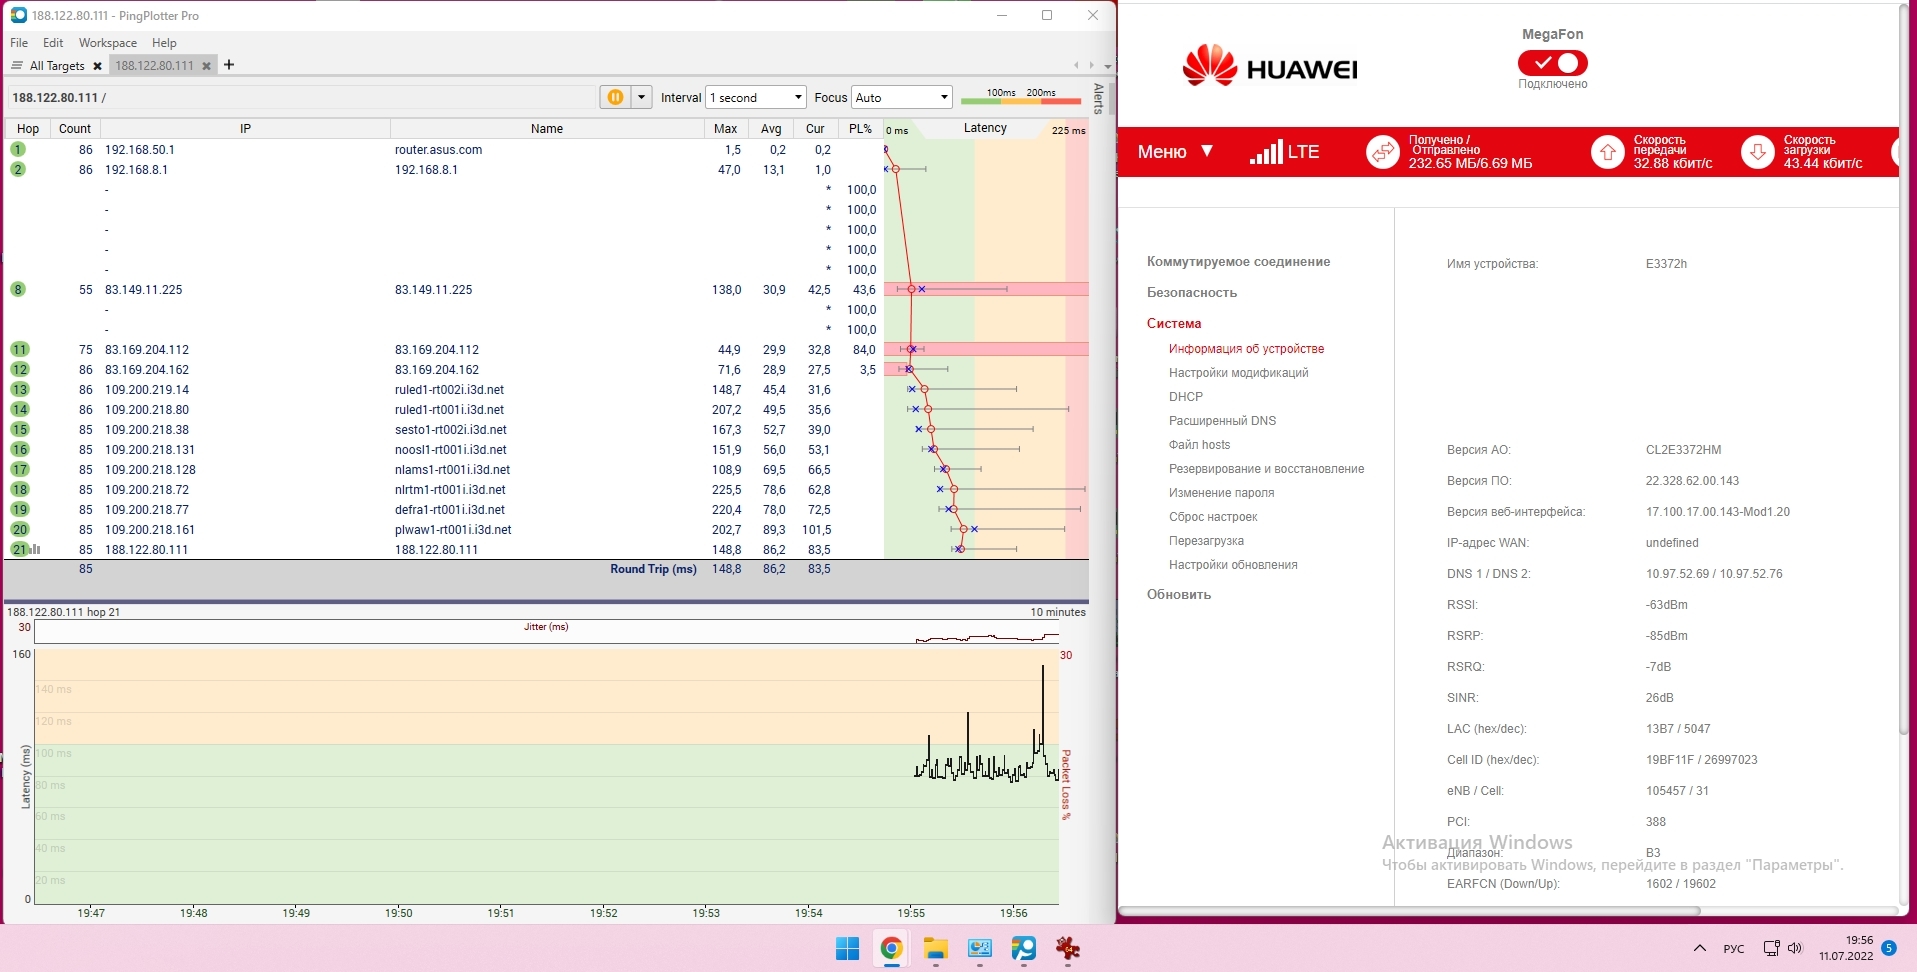Open the Interval combo box showing 1 second
Viewport: 1917px width, 972px height.
(x=756, y=97)
